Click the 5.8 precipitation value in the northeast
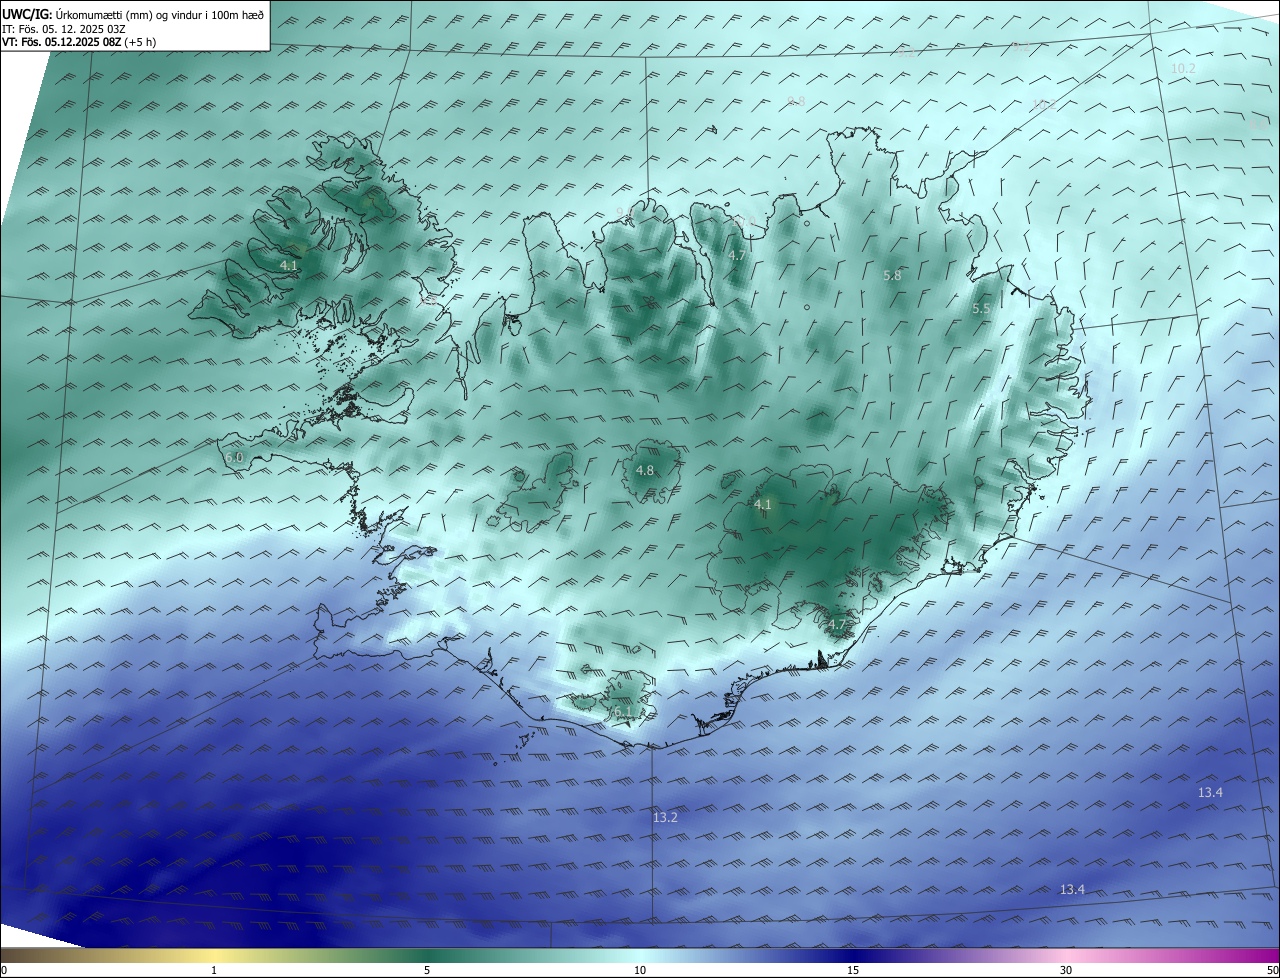 pyautogui.click(x=892, y=275)
